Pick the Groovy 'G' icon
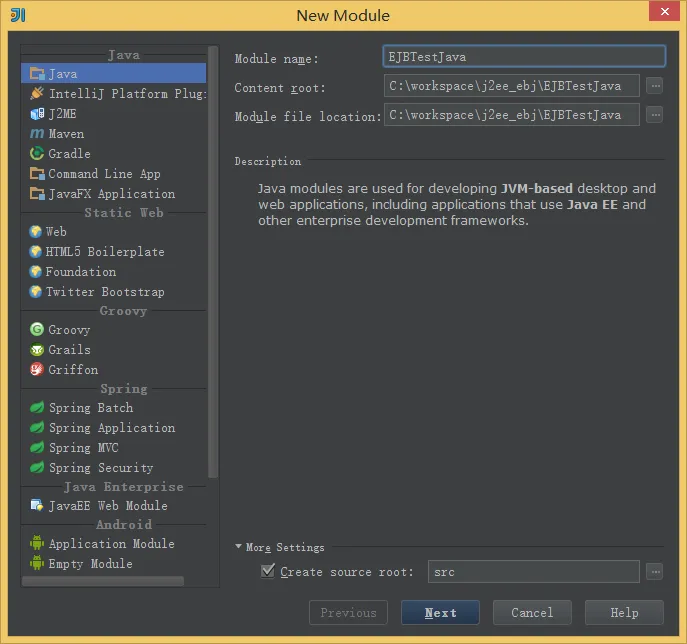Image resolution: width=687 pixels, height=644 pixels. coord(37,329)
